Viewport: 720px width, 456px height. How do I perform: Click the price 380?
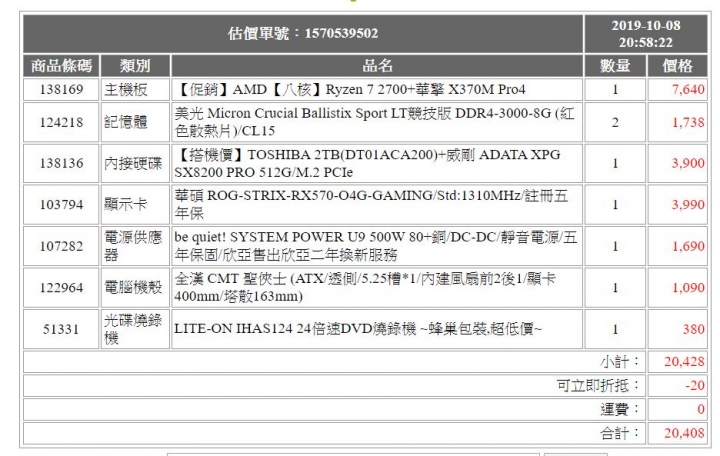point(693,329)
